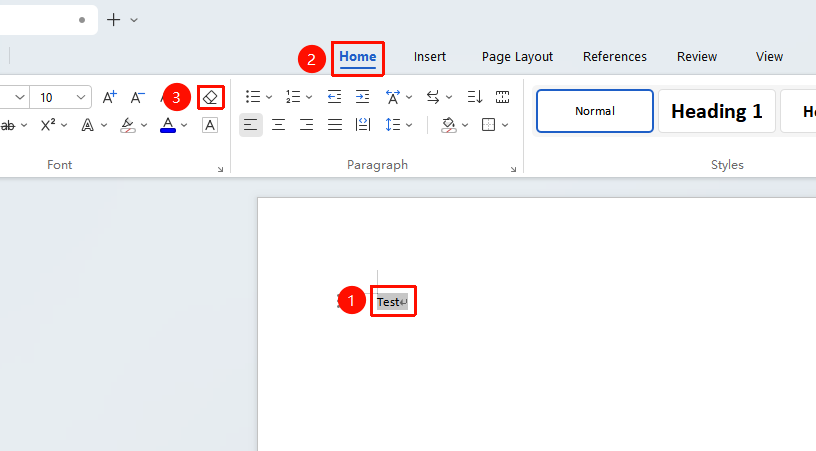
Task: Open Paragraph dialog launcher
Action: click(x=514, y=169)
